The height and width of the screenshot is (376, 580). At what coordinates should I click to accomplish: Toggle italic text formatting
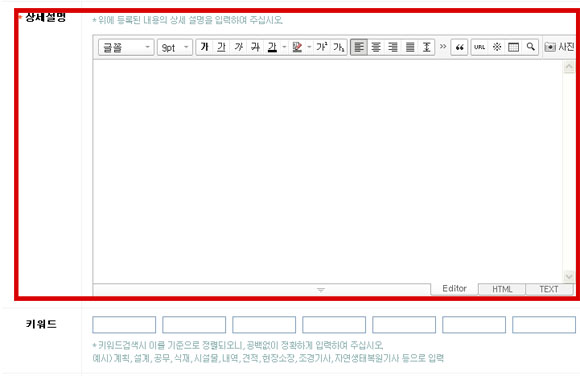tap(238, 47)
